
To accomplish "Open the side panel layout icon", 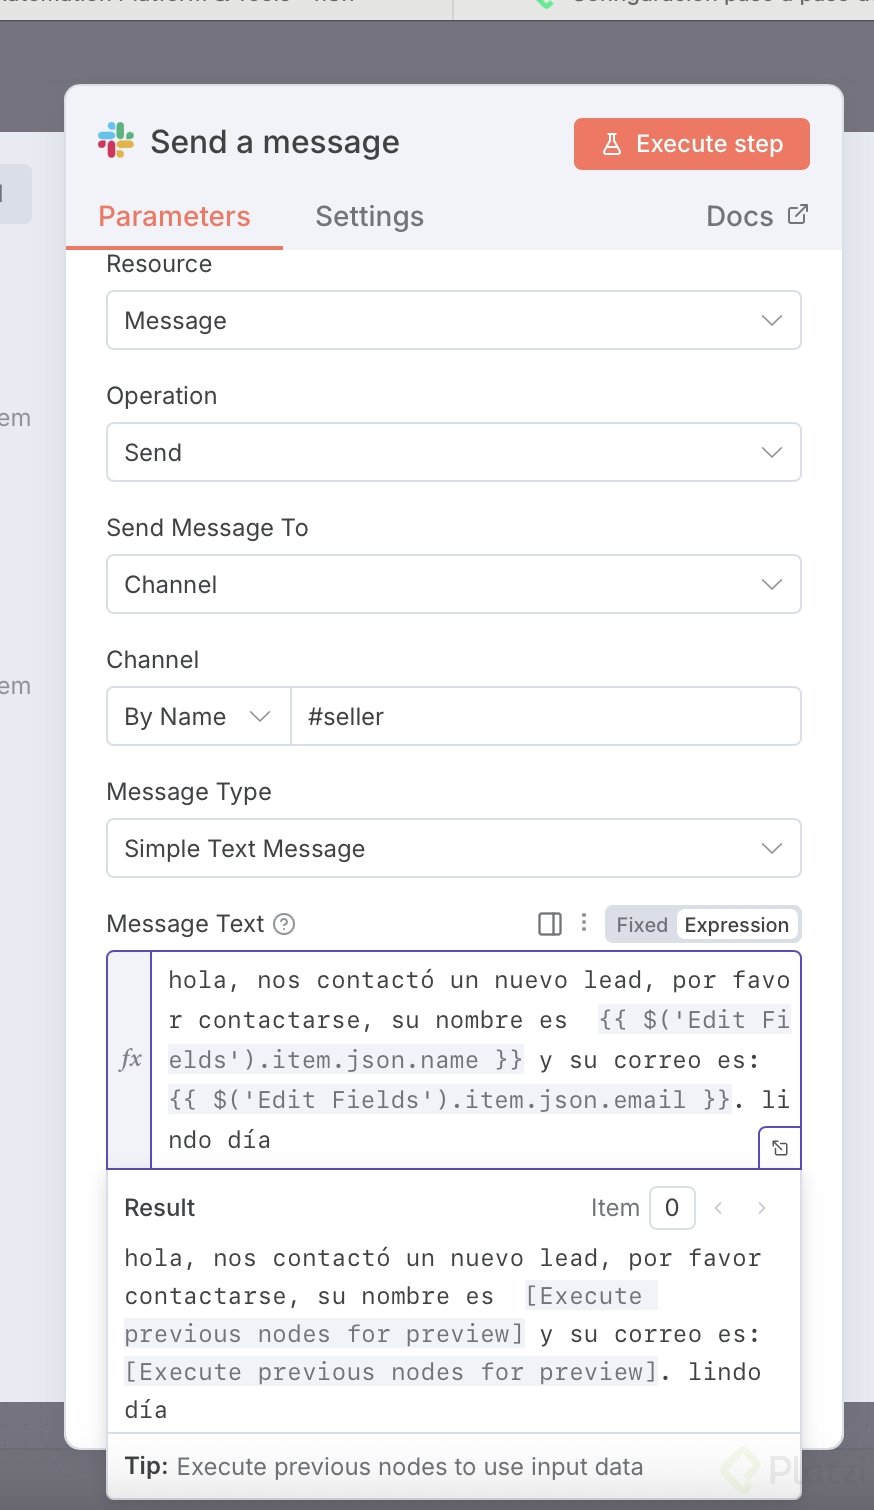I will [550, 924].
